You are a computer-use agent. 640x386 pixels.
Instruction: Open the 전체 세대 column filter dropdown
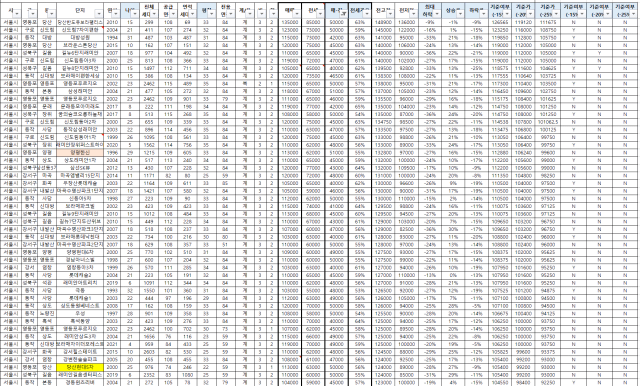coord(155,14)
